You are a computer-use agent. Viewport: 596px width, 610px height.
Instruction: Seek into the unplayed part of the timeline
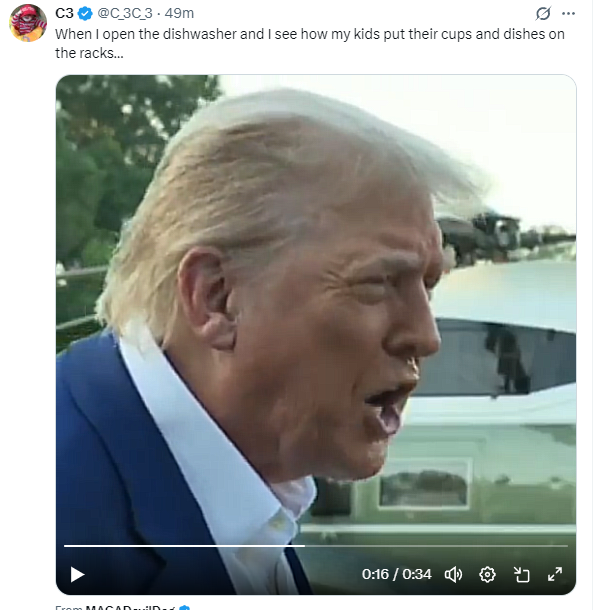click(x=436, y=546)
